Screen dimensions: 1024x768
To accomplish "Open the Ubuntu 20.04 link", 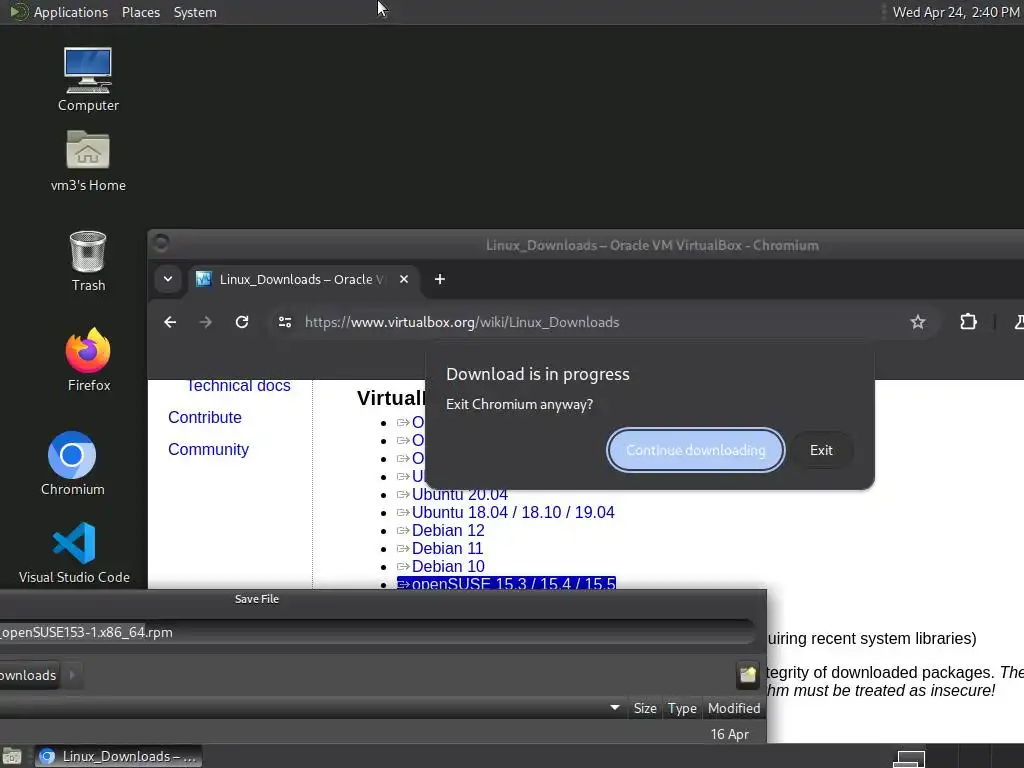I will pyautogui.click(x=460, y=495).
